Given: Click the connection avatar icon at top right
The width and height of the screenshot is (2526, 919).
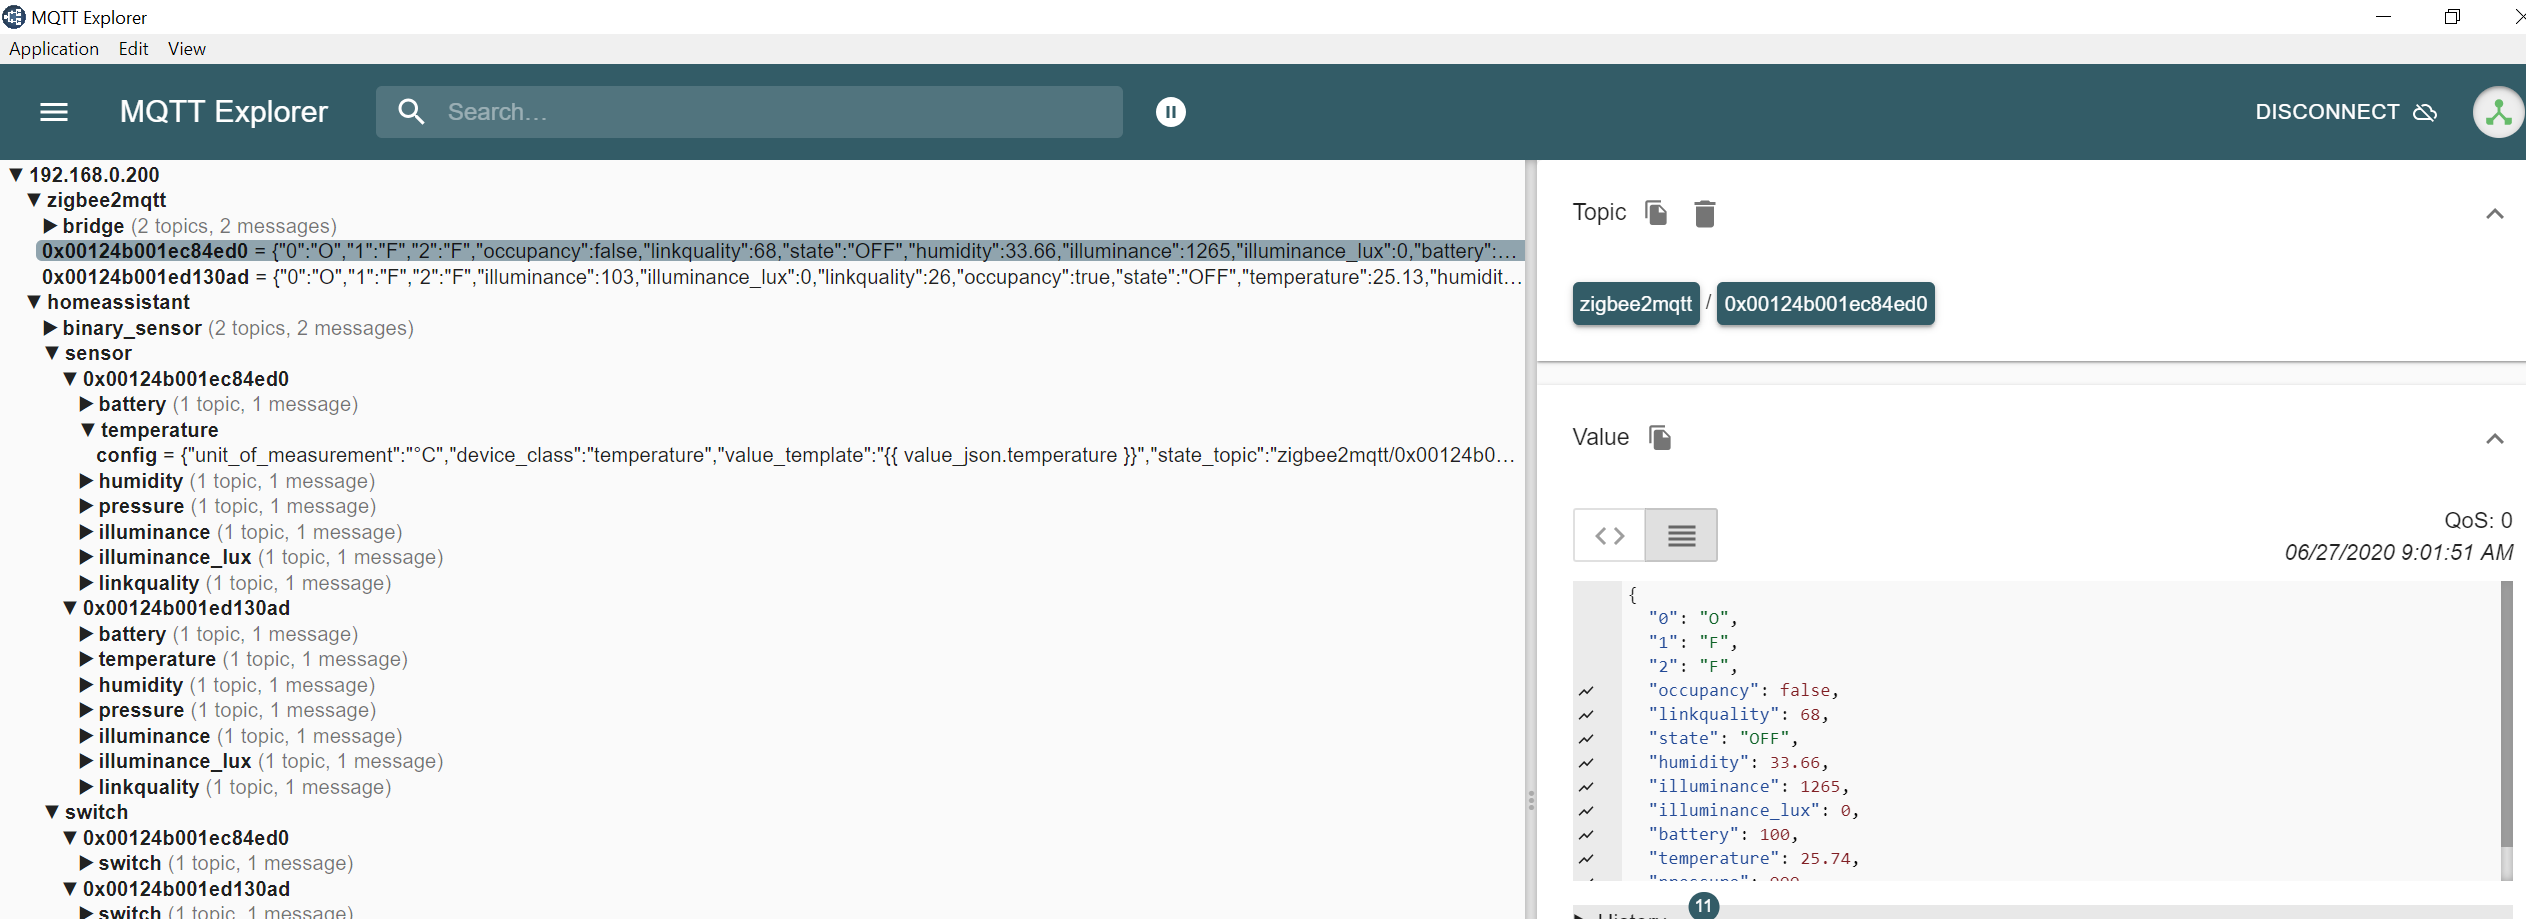Looking at the screenshot, I should 2498,112.
